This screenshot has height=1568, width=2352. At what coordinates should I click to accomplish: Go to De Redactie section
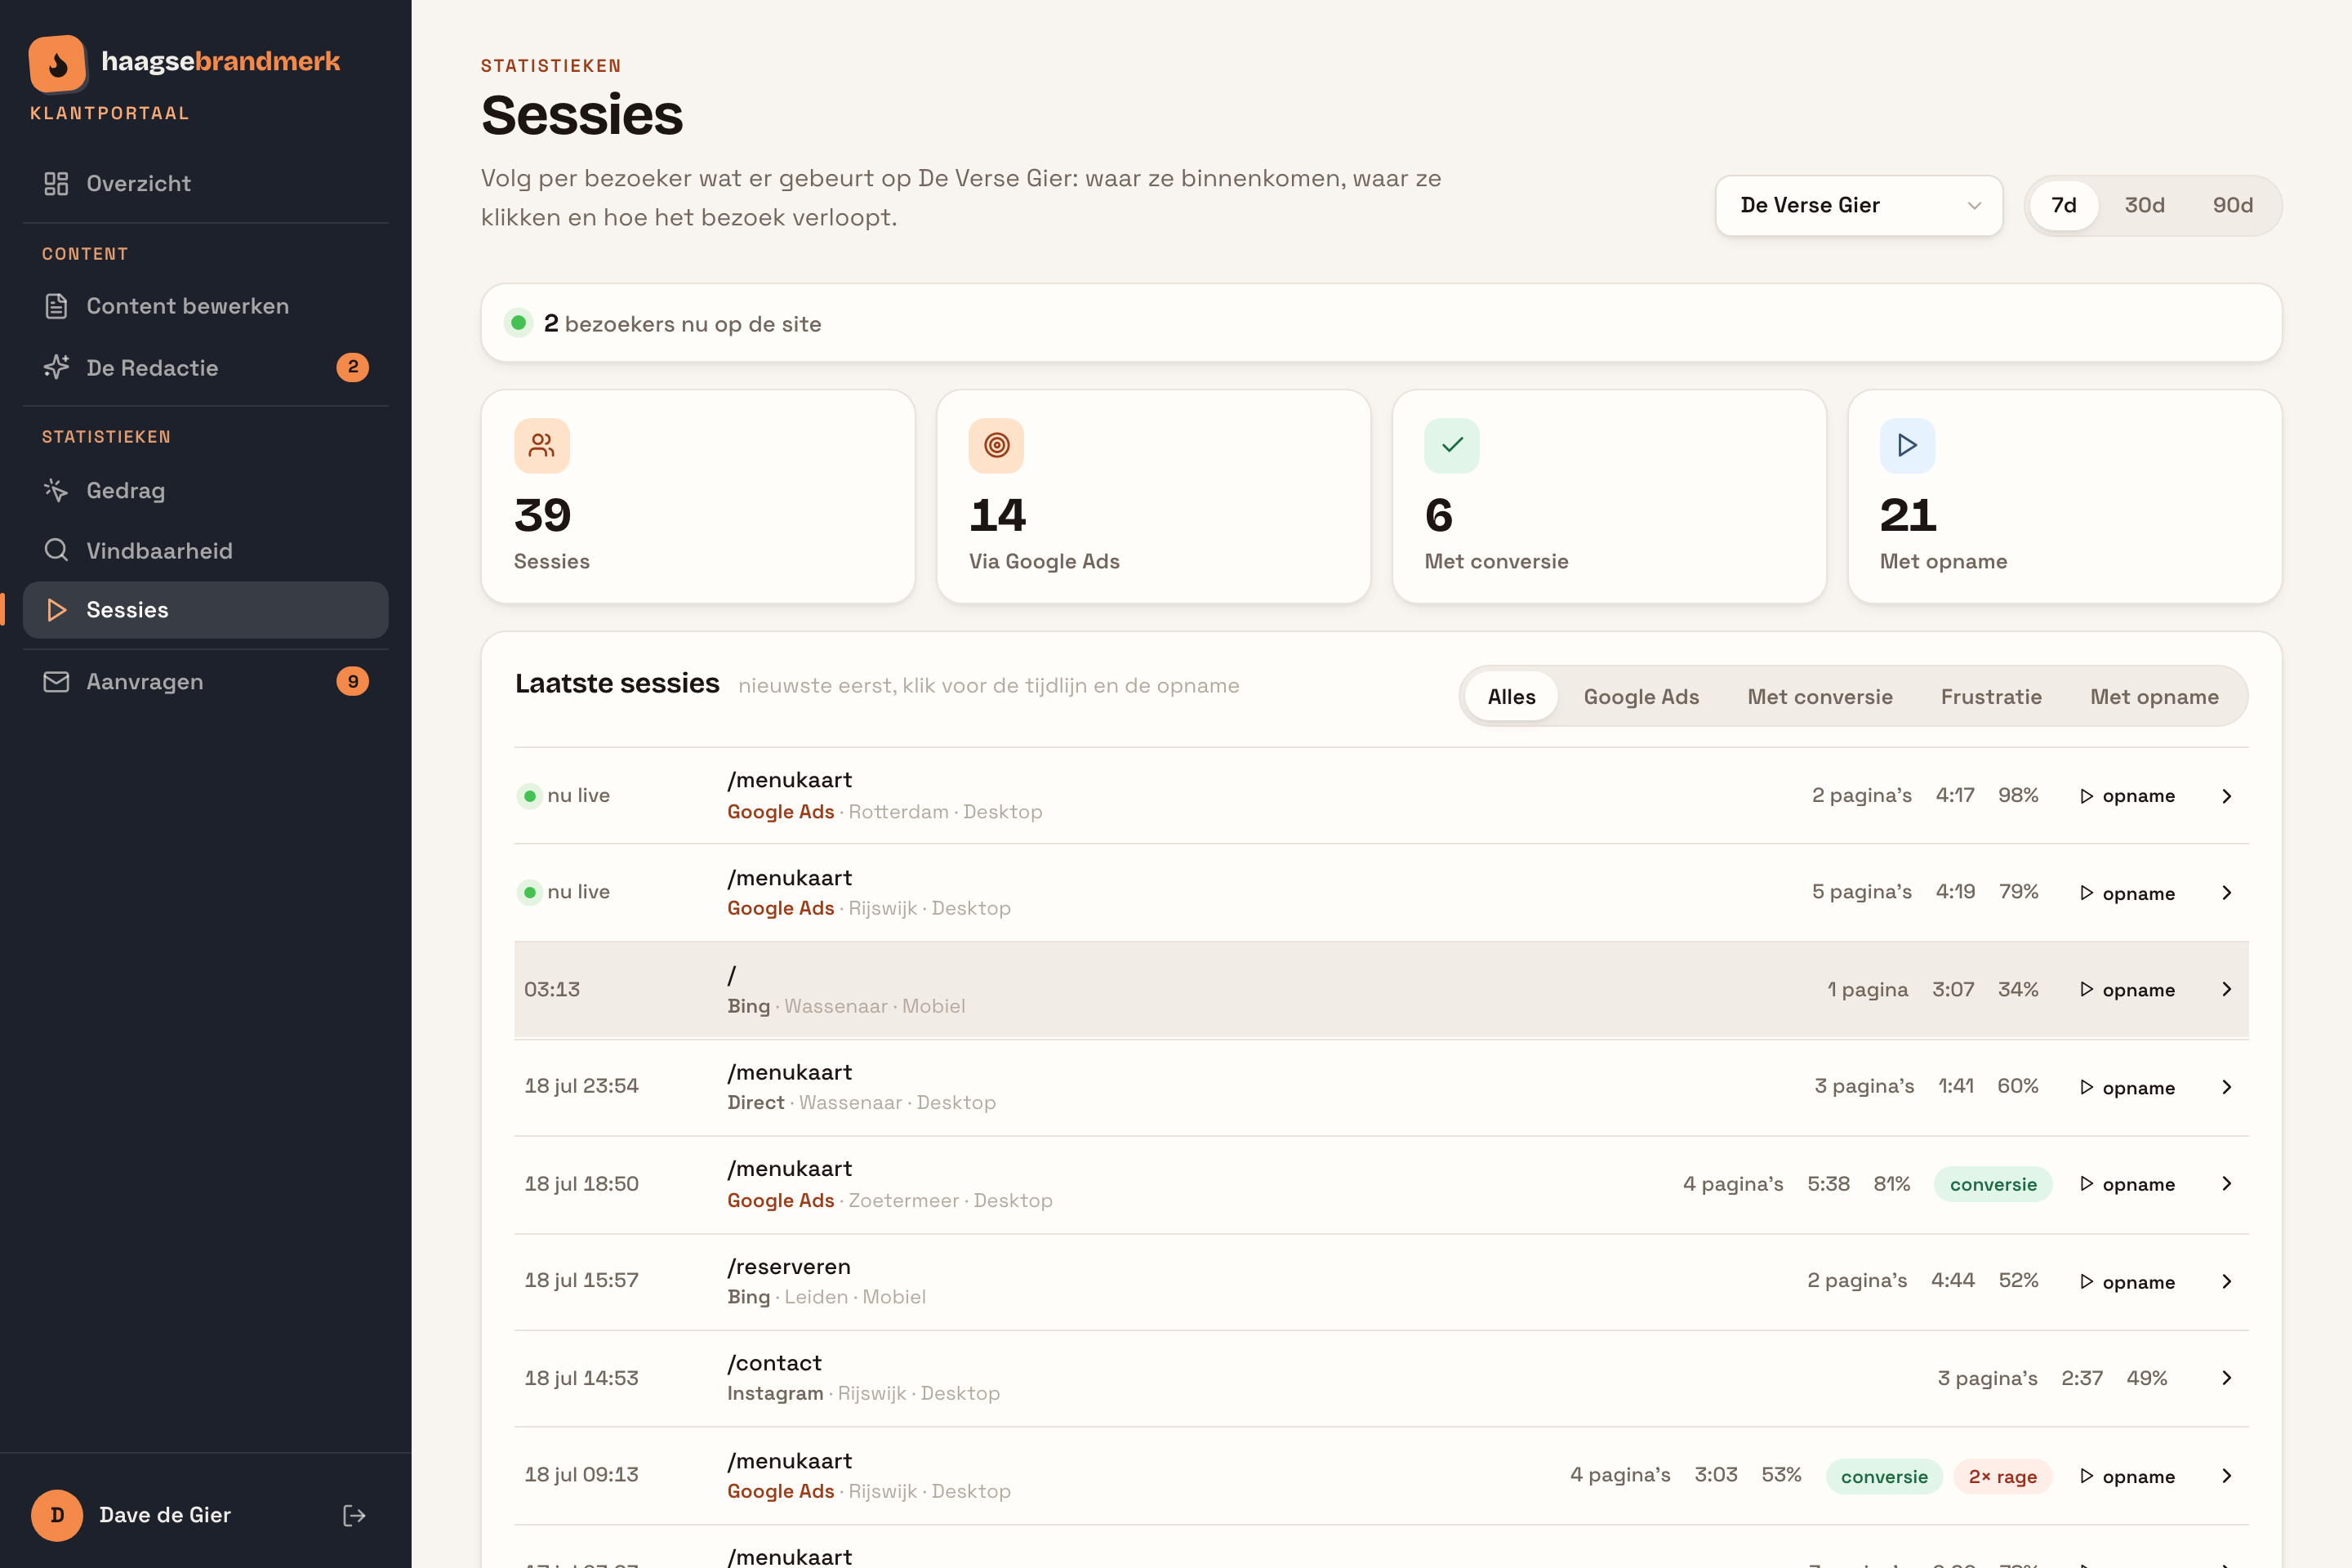click(x=205, y=368)
